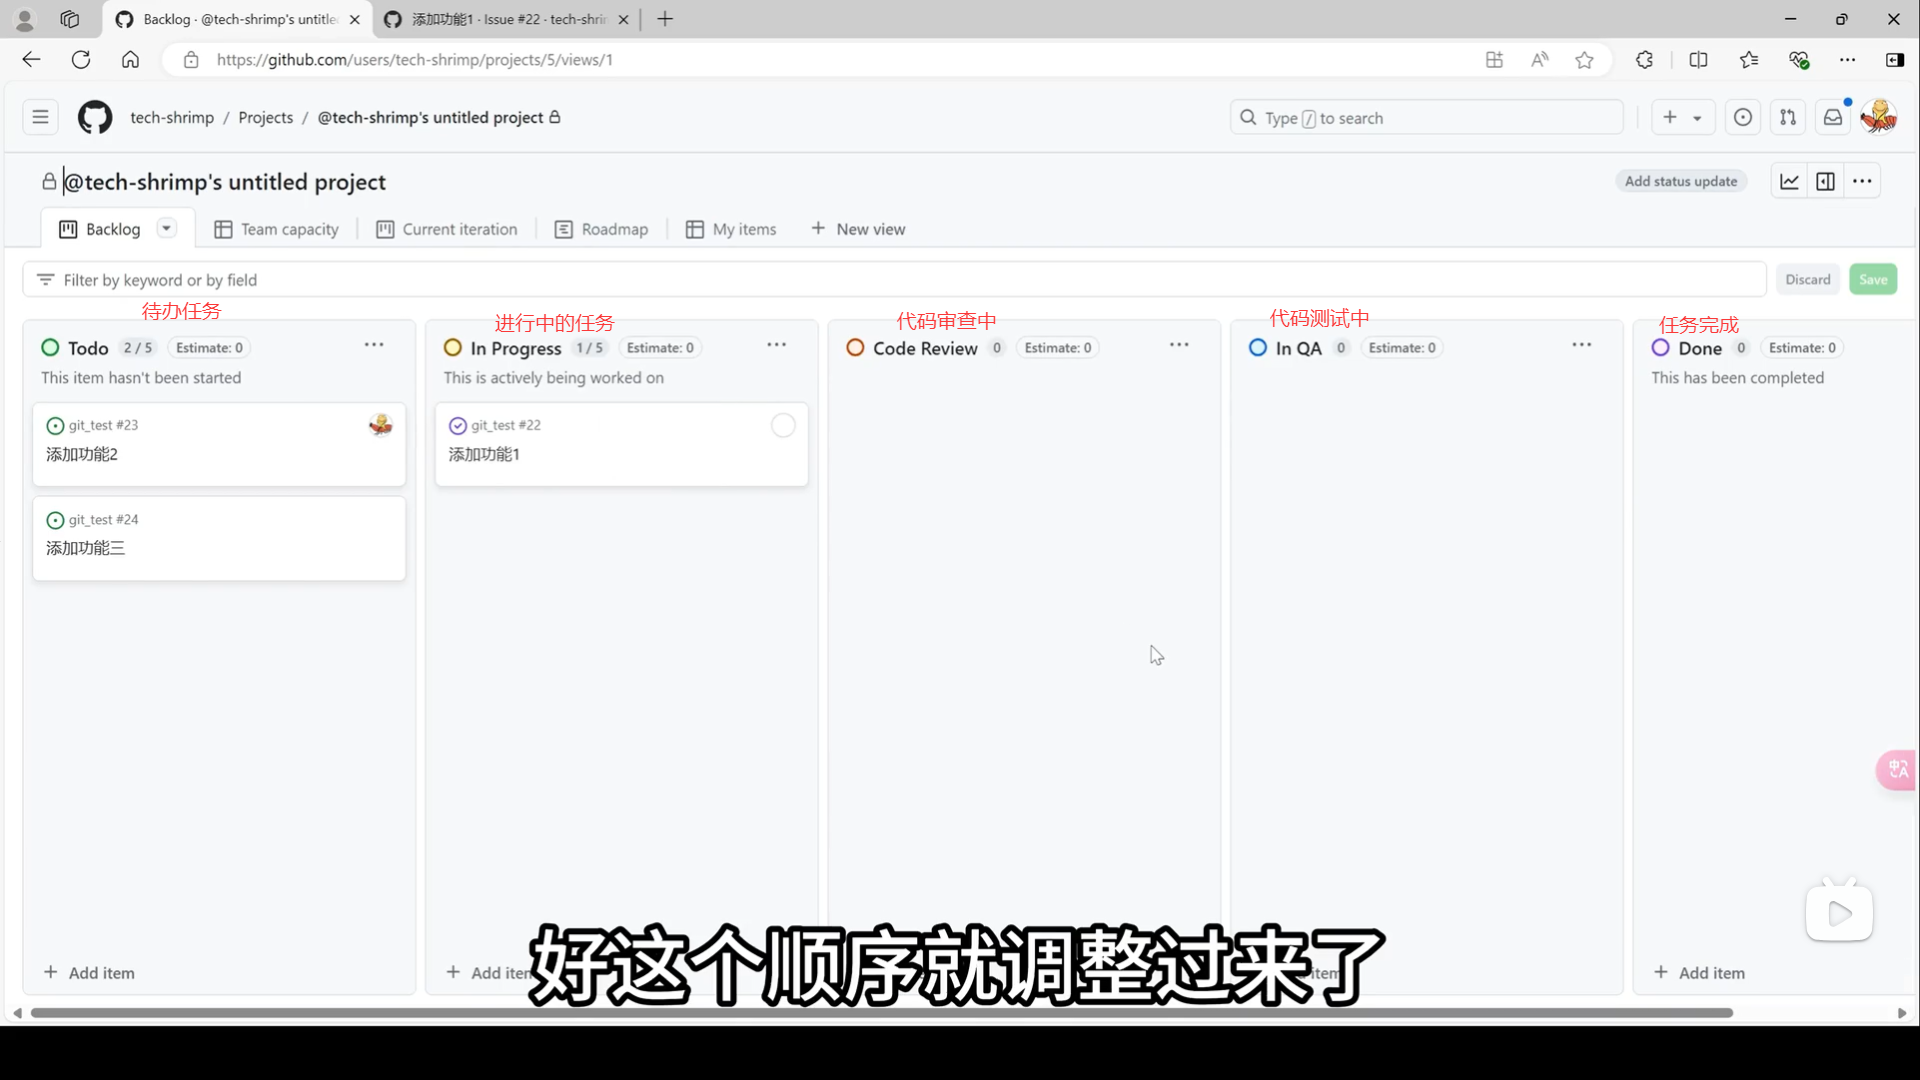Screen dimensions: 1920x1080
Task: Open the project details side panel icon
Action: (x=1825, y=181)
